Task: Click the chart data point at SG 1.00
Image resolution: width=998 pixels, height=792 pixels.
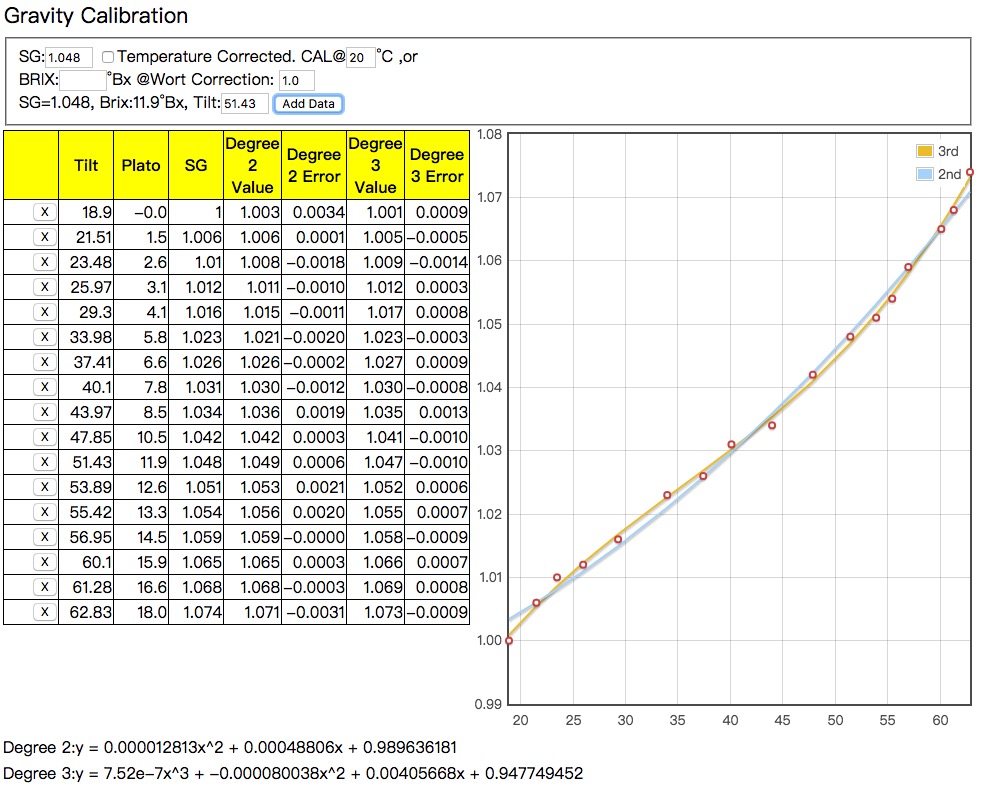Action: (x=509, y=640)
